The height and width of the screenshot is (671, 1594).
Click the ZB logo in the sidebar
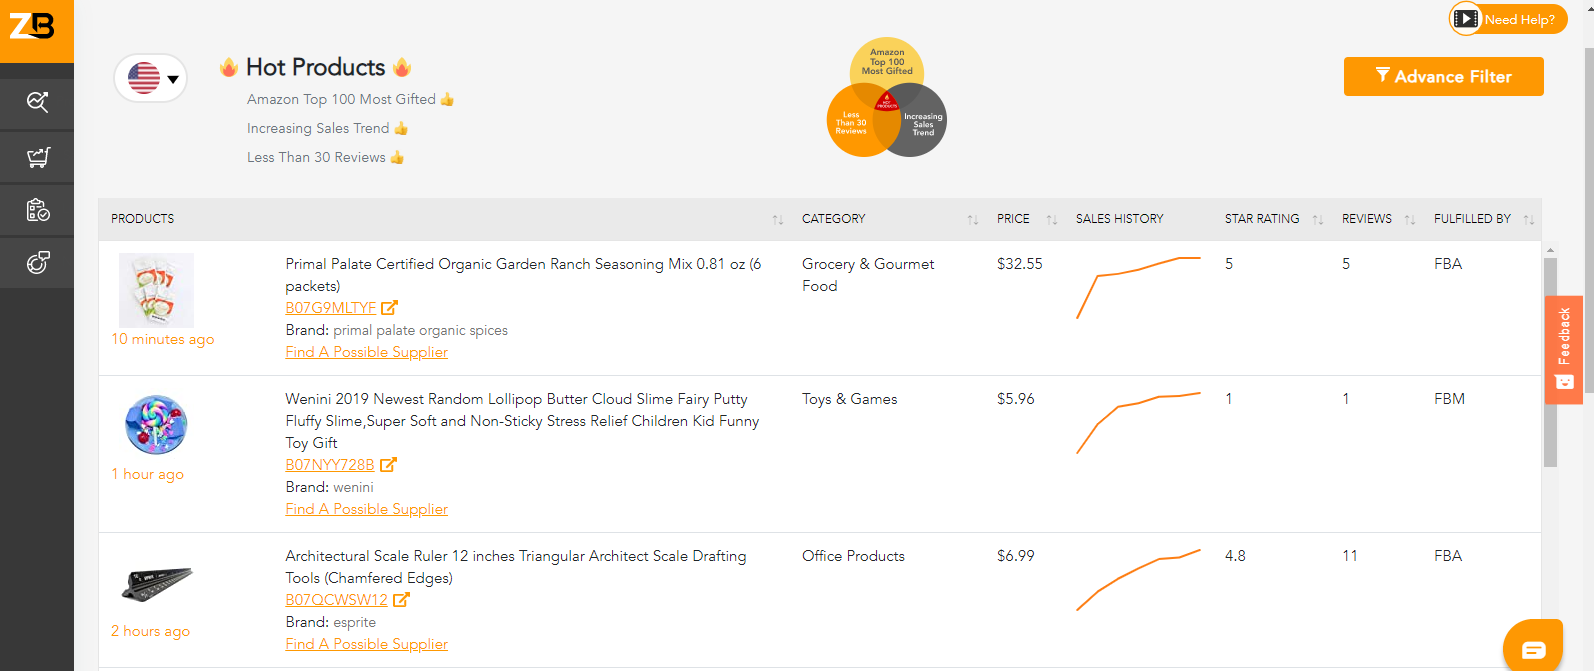[33, 26]
